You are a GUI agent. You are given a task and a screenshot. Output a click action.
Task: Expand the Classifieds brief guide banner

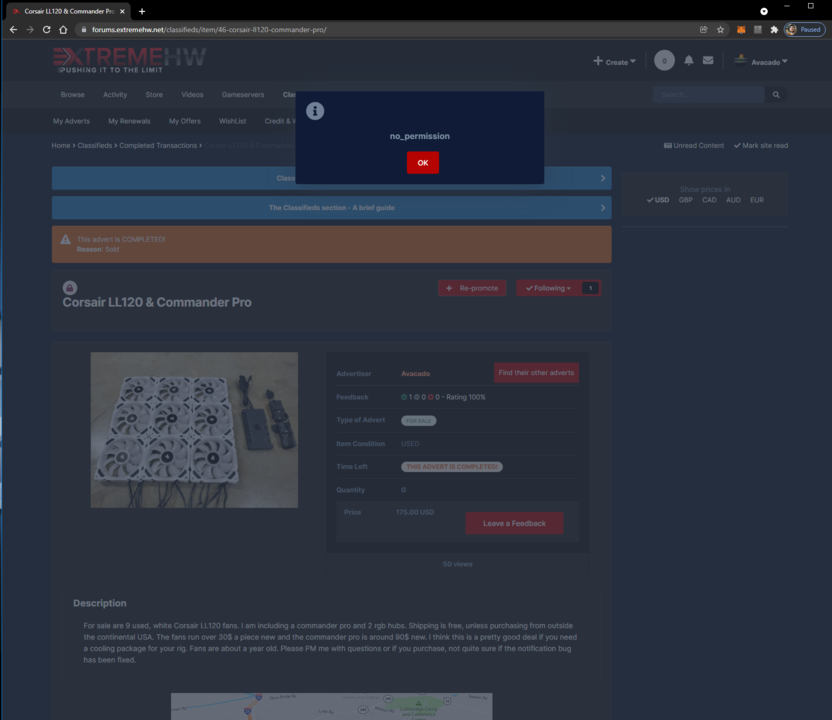[331, 208]
